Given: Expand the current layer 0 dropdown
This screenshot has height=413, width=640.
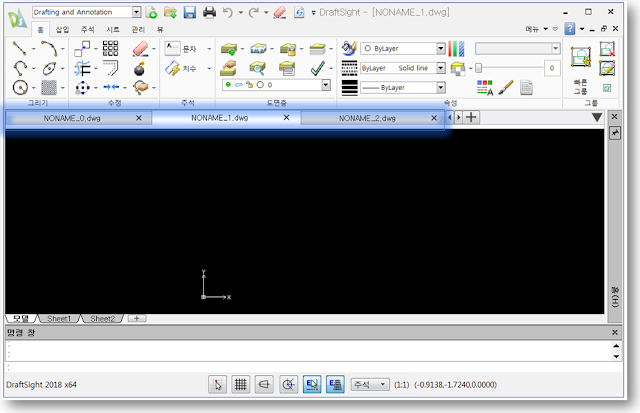Looking at the screenshot, I should tap(326, 85).
